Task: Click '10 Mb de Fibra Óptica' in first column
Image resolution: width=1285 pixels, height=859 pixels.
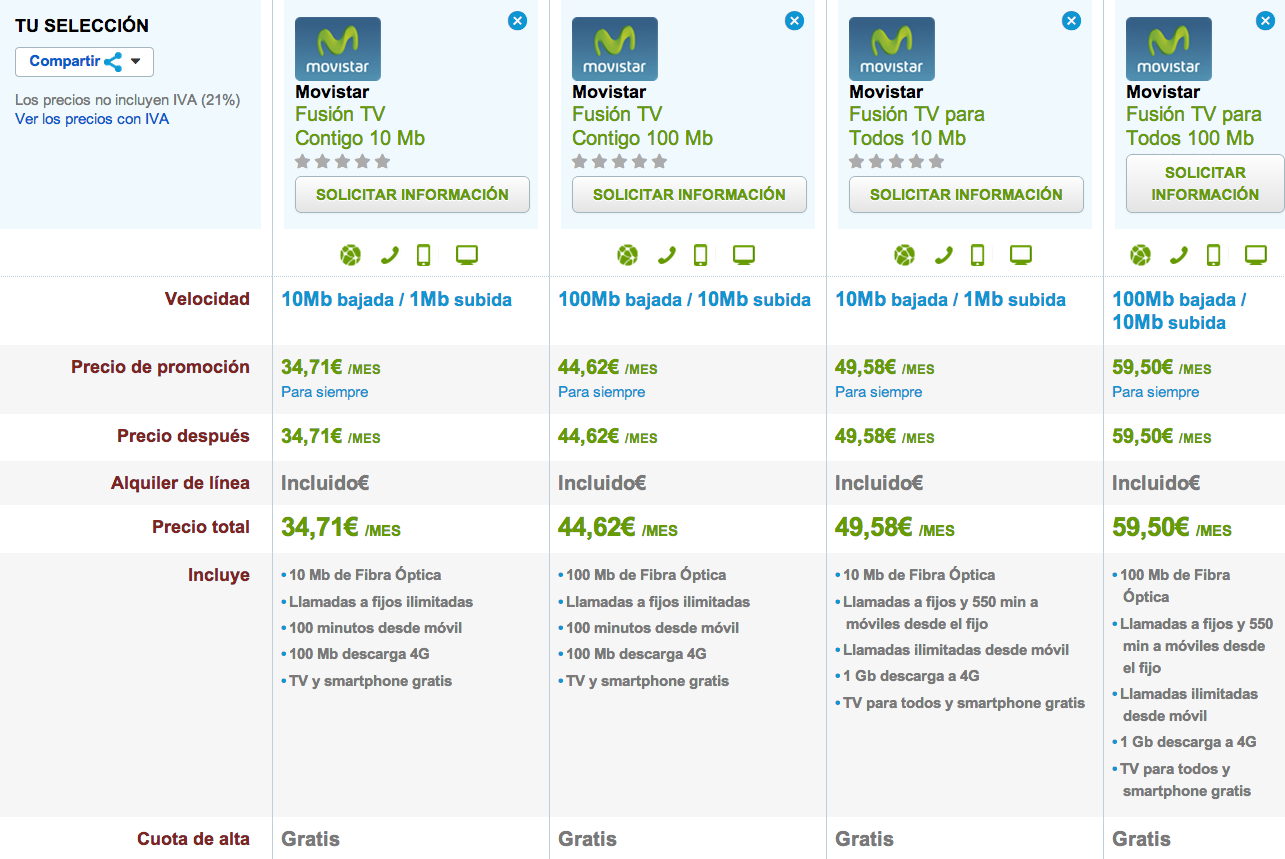Action: coord(365,575)
